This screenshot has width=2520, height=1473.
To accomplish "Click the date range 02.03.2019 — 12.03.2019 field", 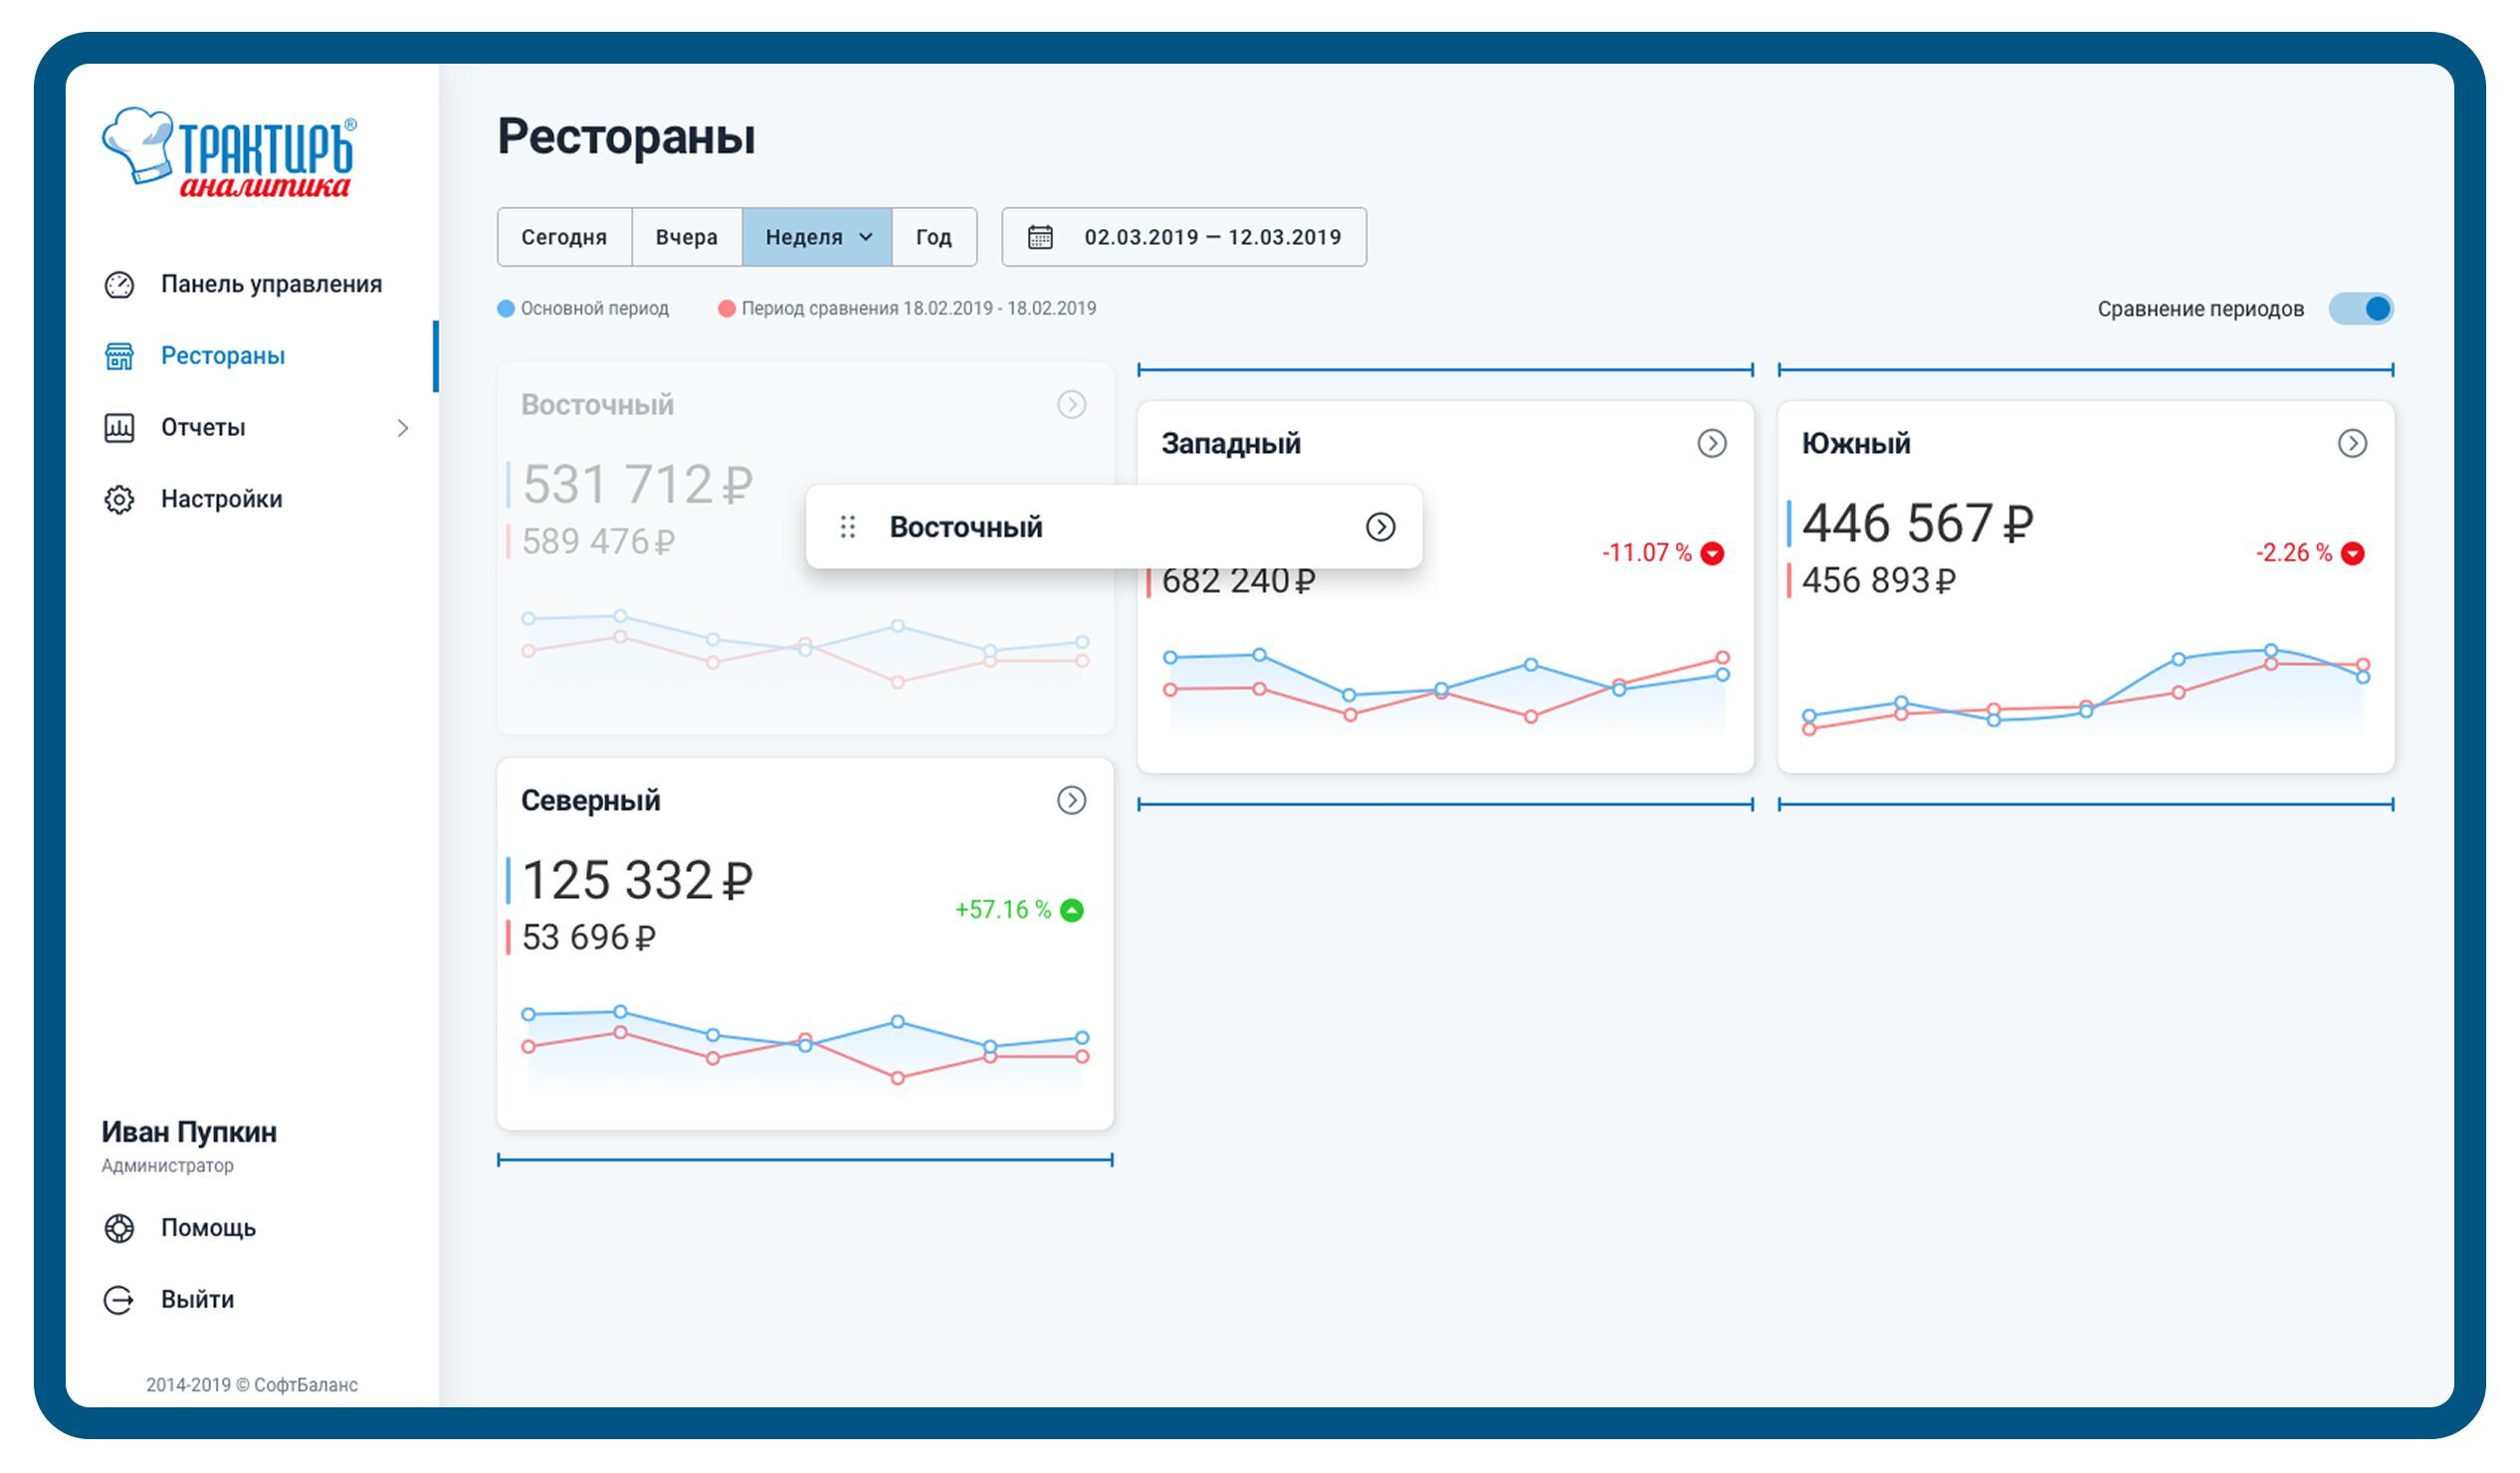I will 1212,237.
